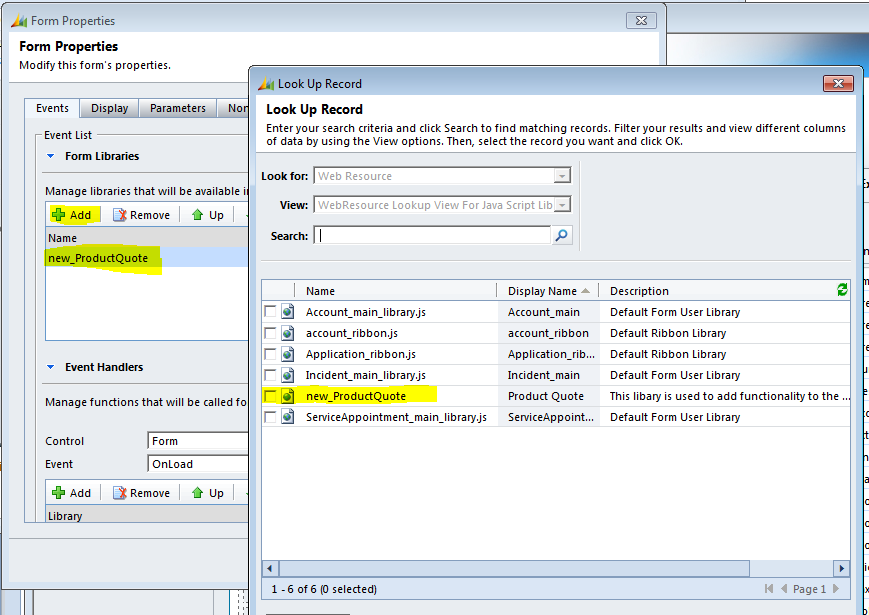Open the Parameters tab
Image resolution: width=869 pixels, height=615 pixels.
(178, 109)
